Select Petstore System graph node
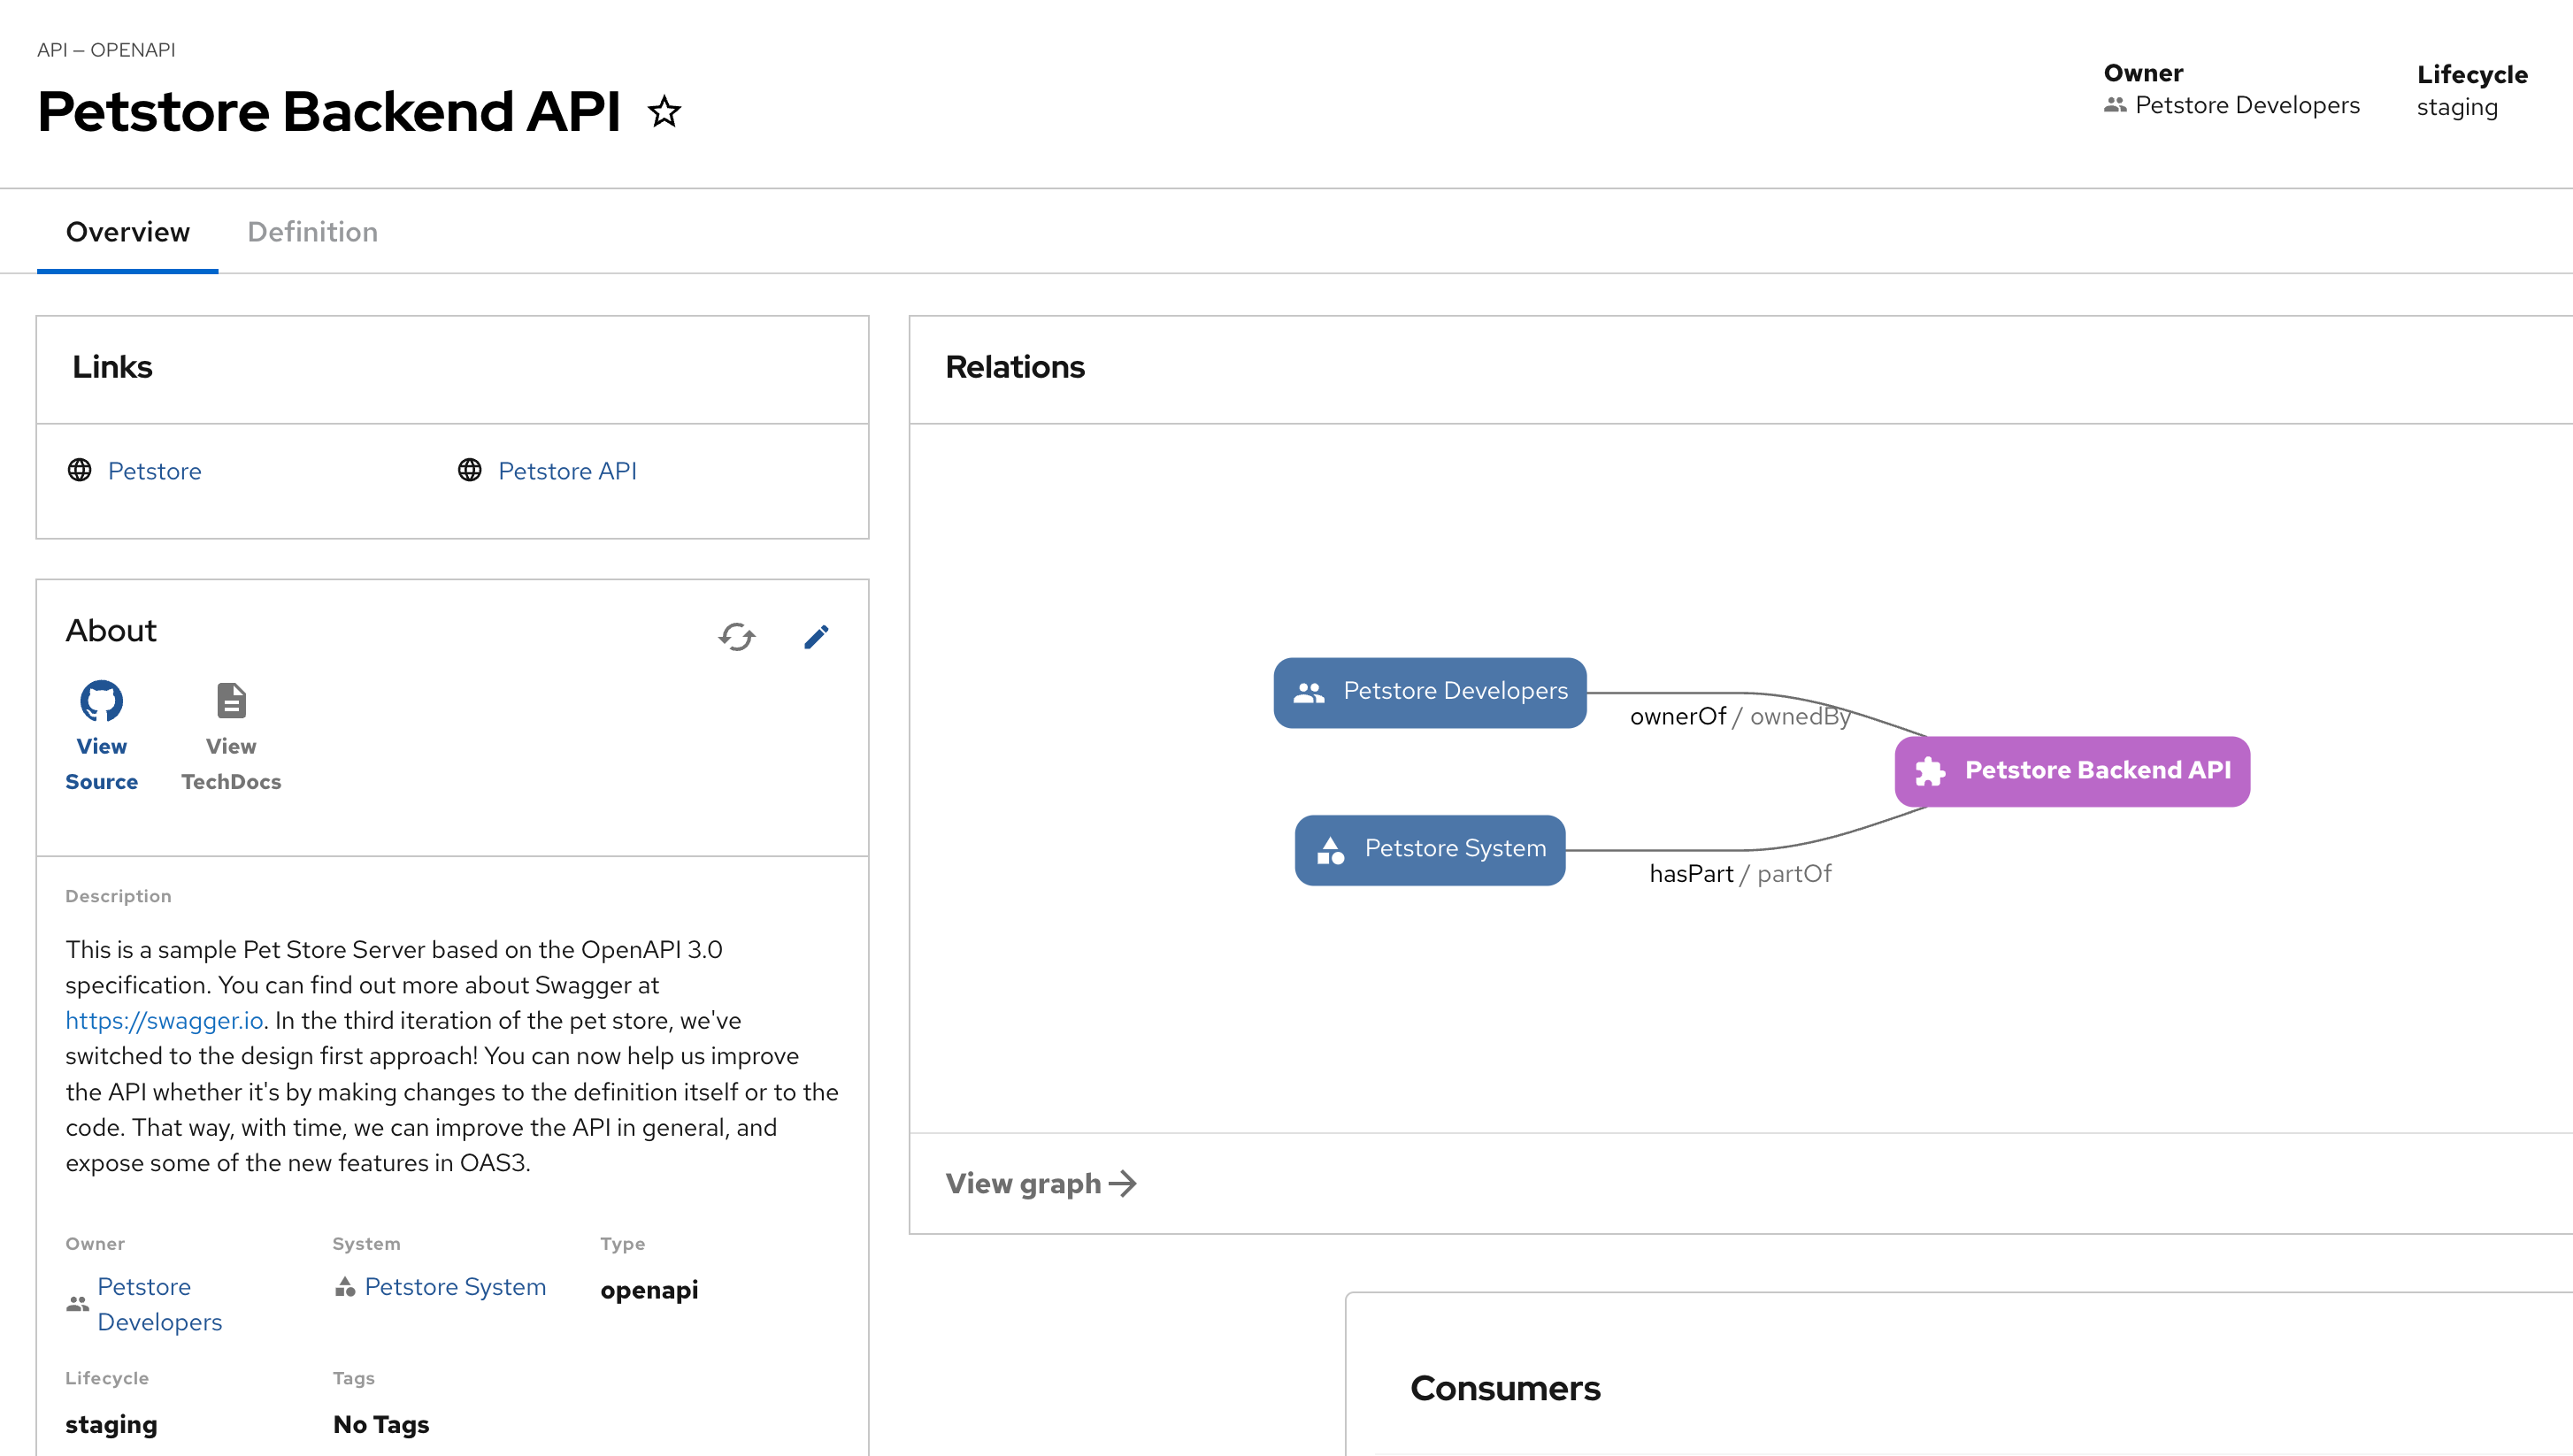 [x=1430, y=850]
